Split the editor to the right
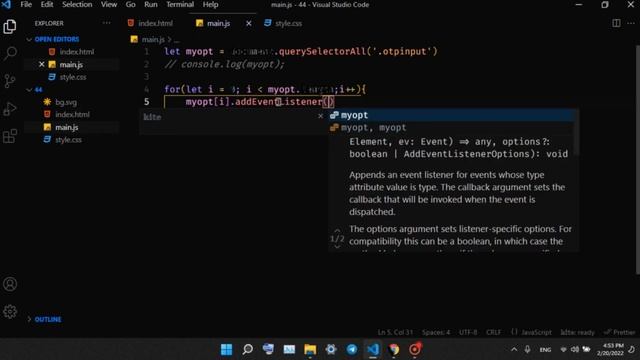640x360 pixels. point(616,23)
